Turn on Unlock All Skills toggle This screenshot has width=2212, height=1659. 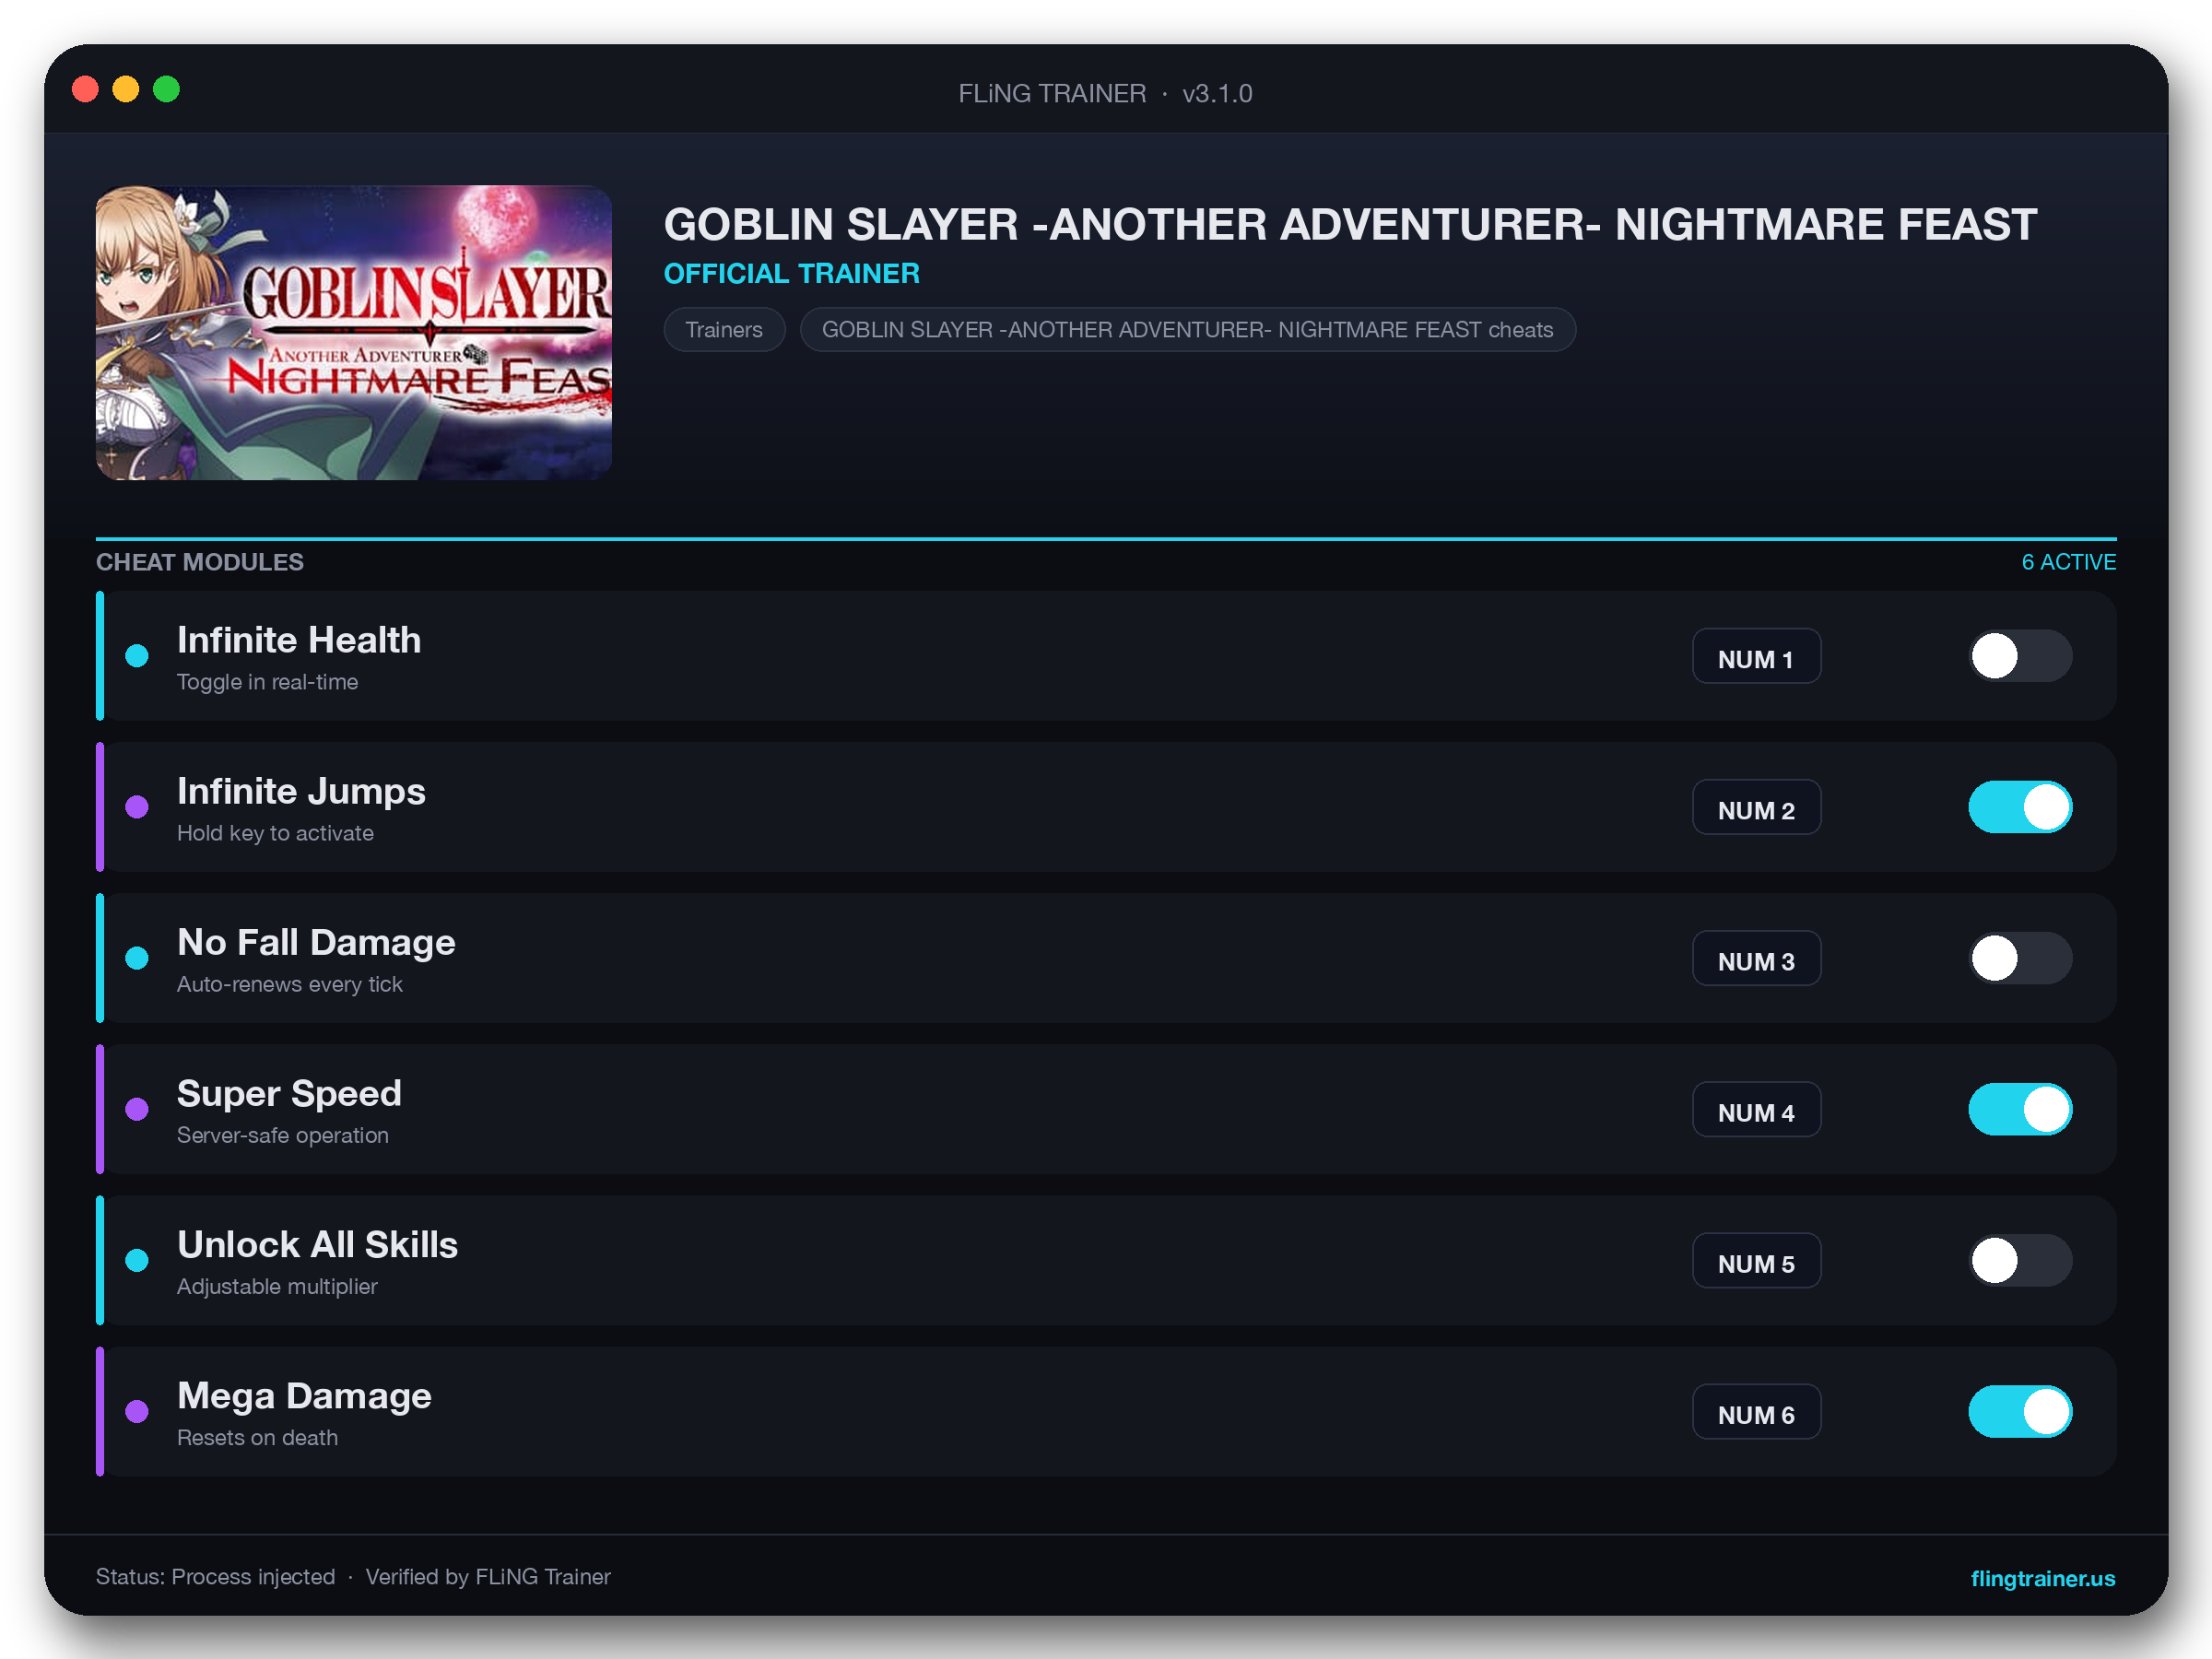point(2020,1260)
